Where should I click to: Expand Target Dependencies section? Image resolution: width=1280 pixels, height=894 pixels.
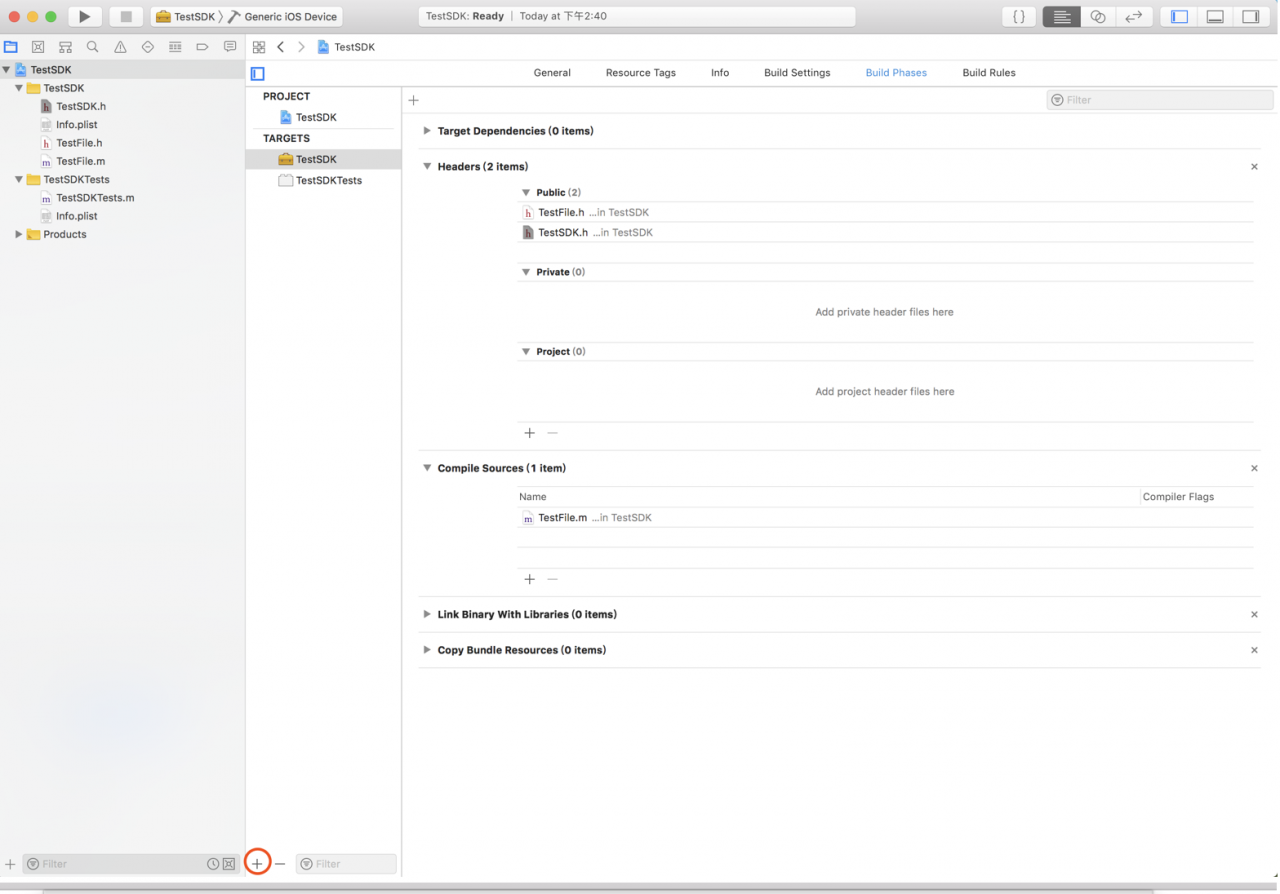pos(427,131)
